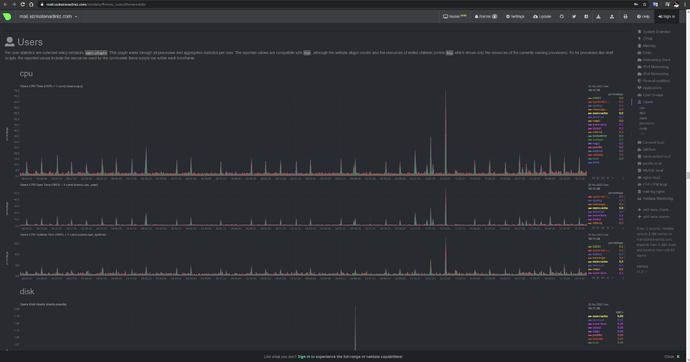The height and width of the screenshot is (362, 690).
Task: Check for netdata Update
Action: [542, 16]
